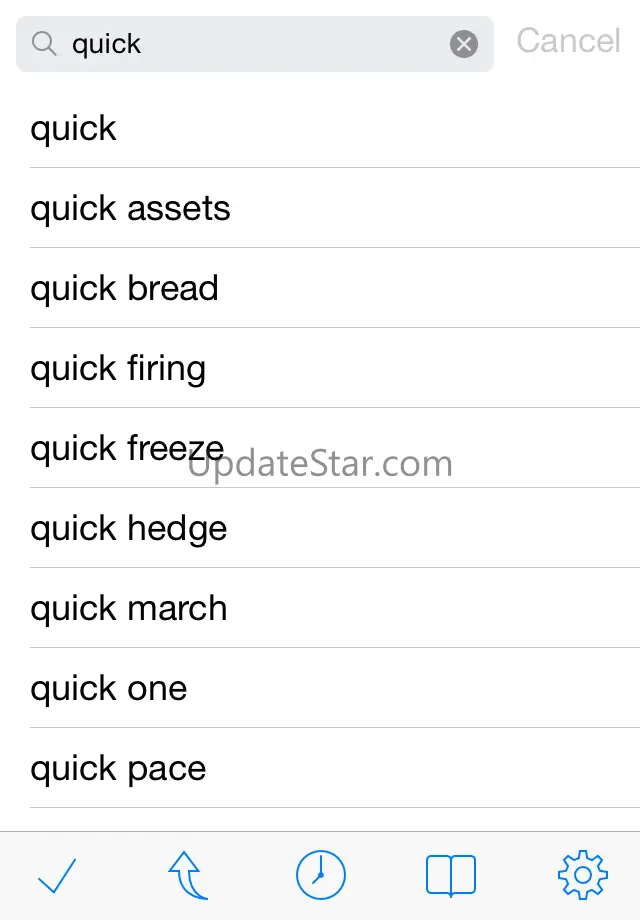This screenshot has width=640, height=920.
Task: Tap the blank row below "quick pace"
Action: [320, 820]
